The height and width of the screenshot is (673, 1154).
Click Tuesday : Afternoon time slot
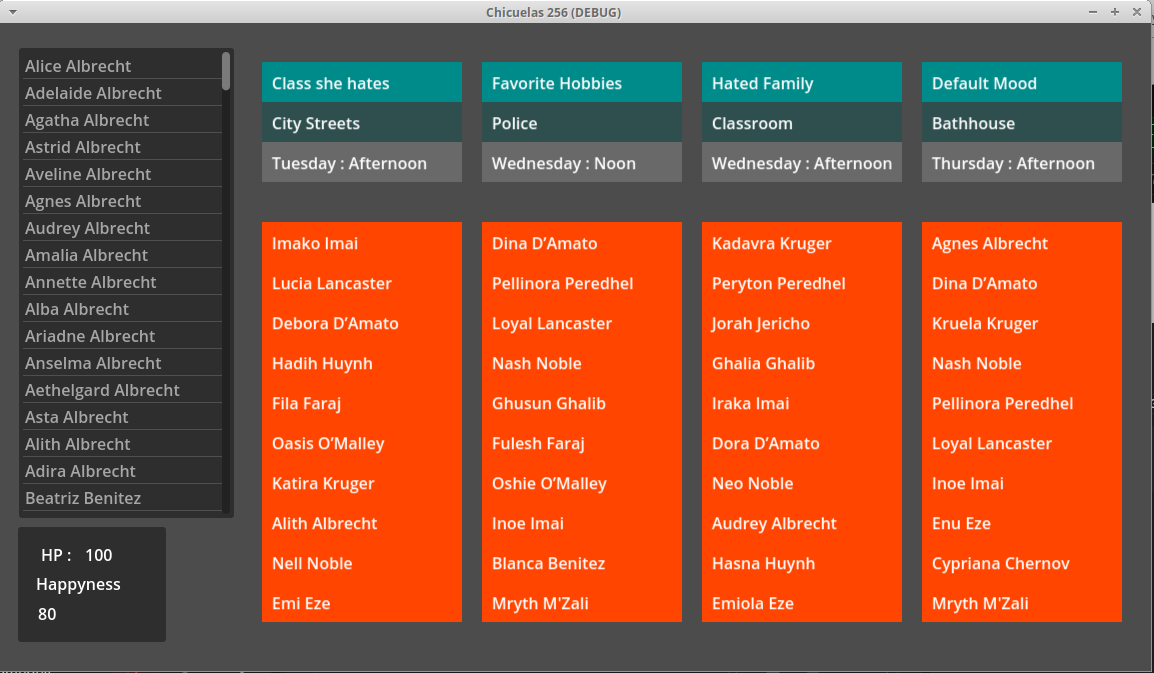[x=362, y=163]
